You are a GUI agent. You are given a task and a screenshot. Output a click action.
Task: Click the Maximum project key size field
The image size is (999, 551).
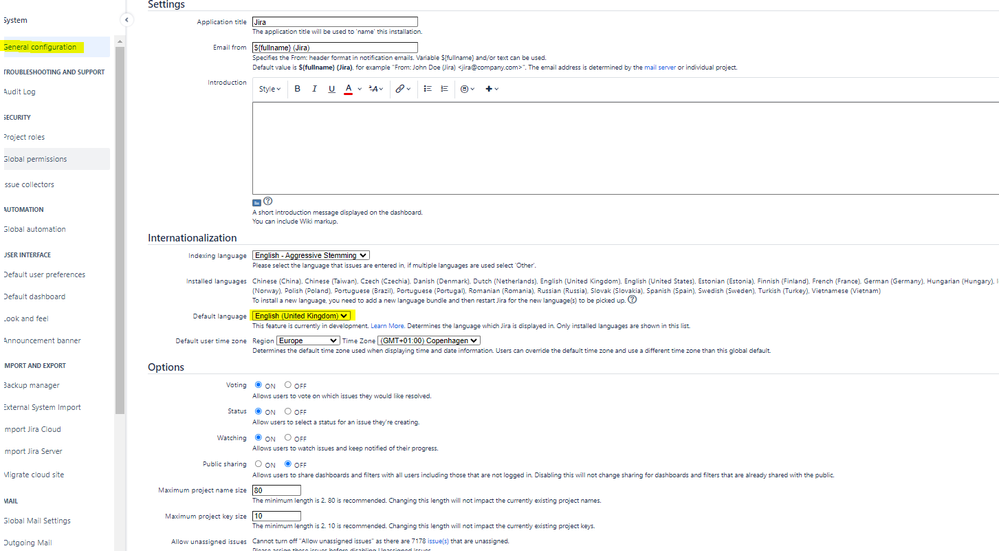277,516
